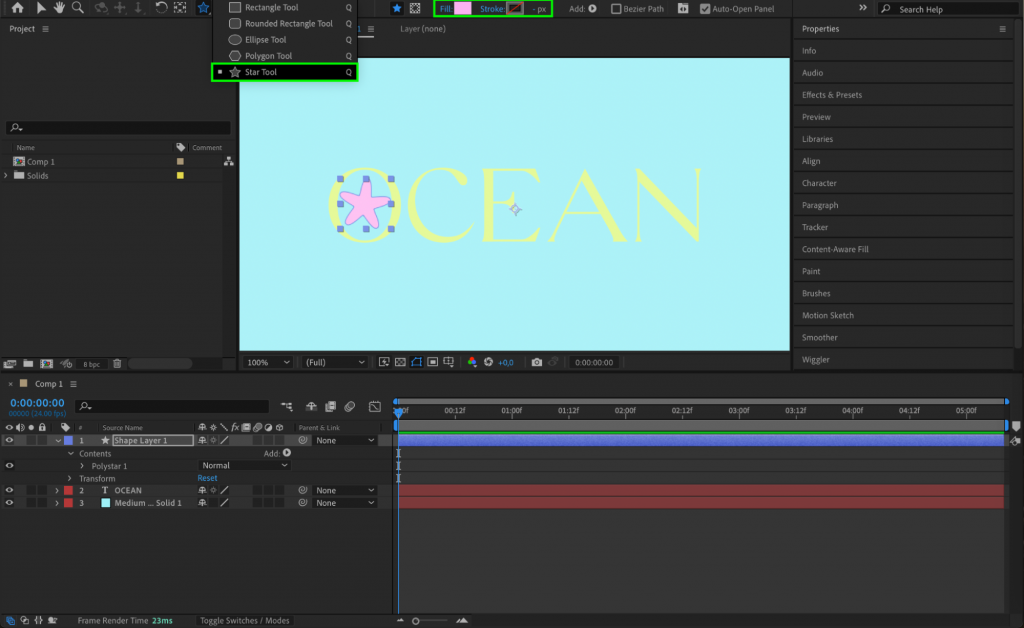Open the Normal blending mode dropdown
The height and width of the screenshot is (628, 1024).
pos(244,465)
